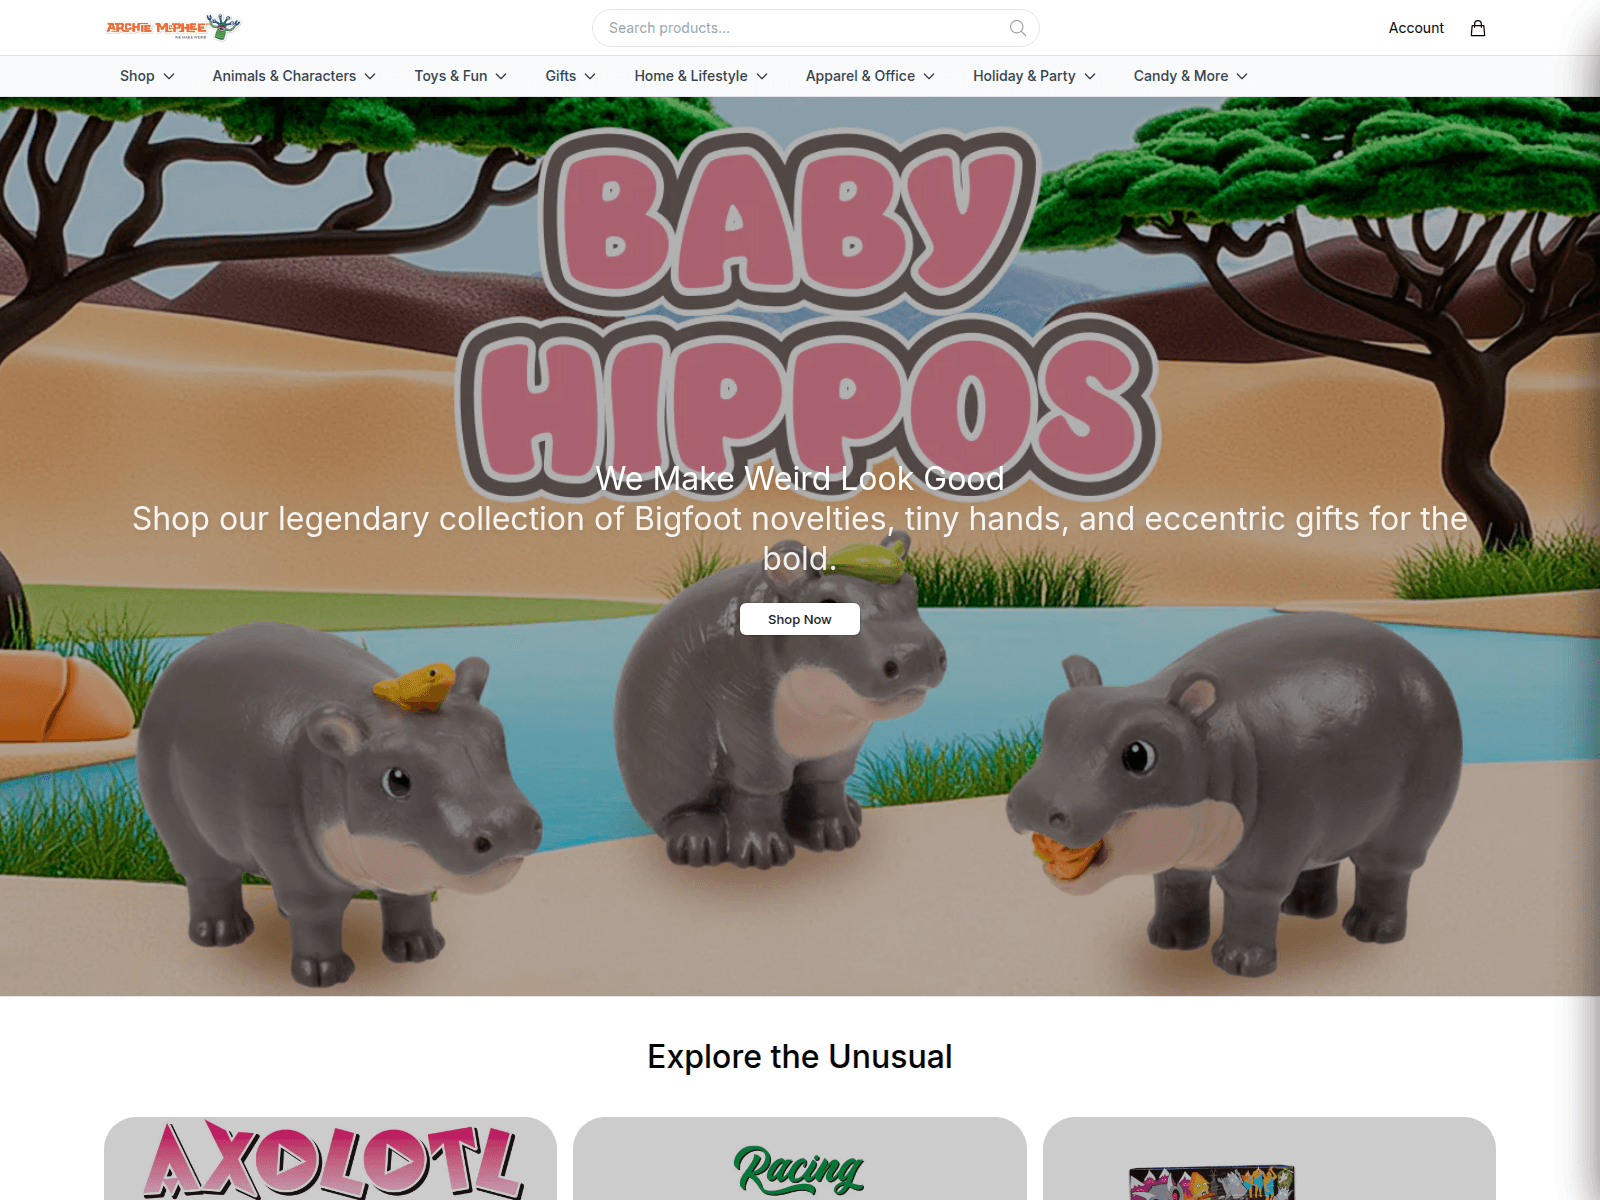Image resolution: width=1600 pixels, height=1200 pixels.
Task: Focus the Search products field
Action: point(815,28)
